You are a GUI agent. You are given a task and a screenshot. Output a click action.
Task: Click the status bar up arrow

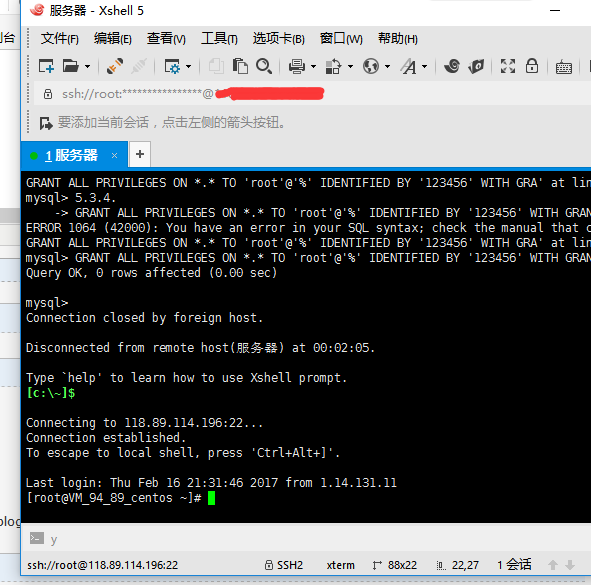tap(553, 565)
